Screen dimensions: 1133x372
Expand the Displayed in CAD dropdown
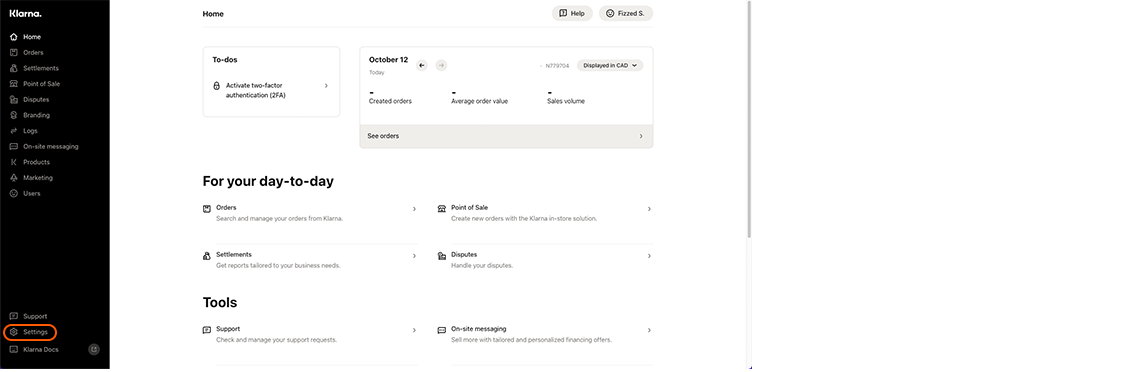(610, 65)
